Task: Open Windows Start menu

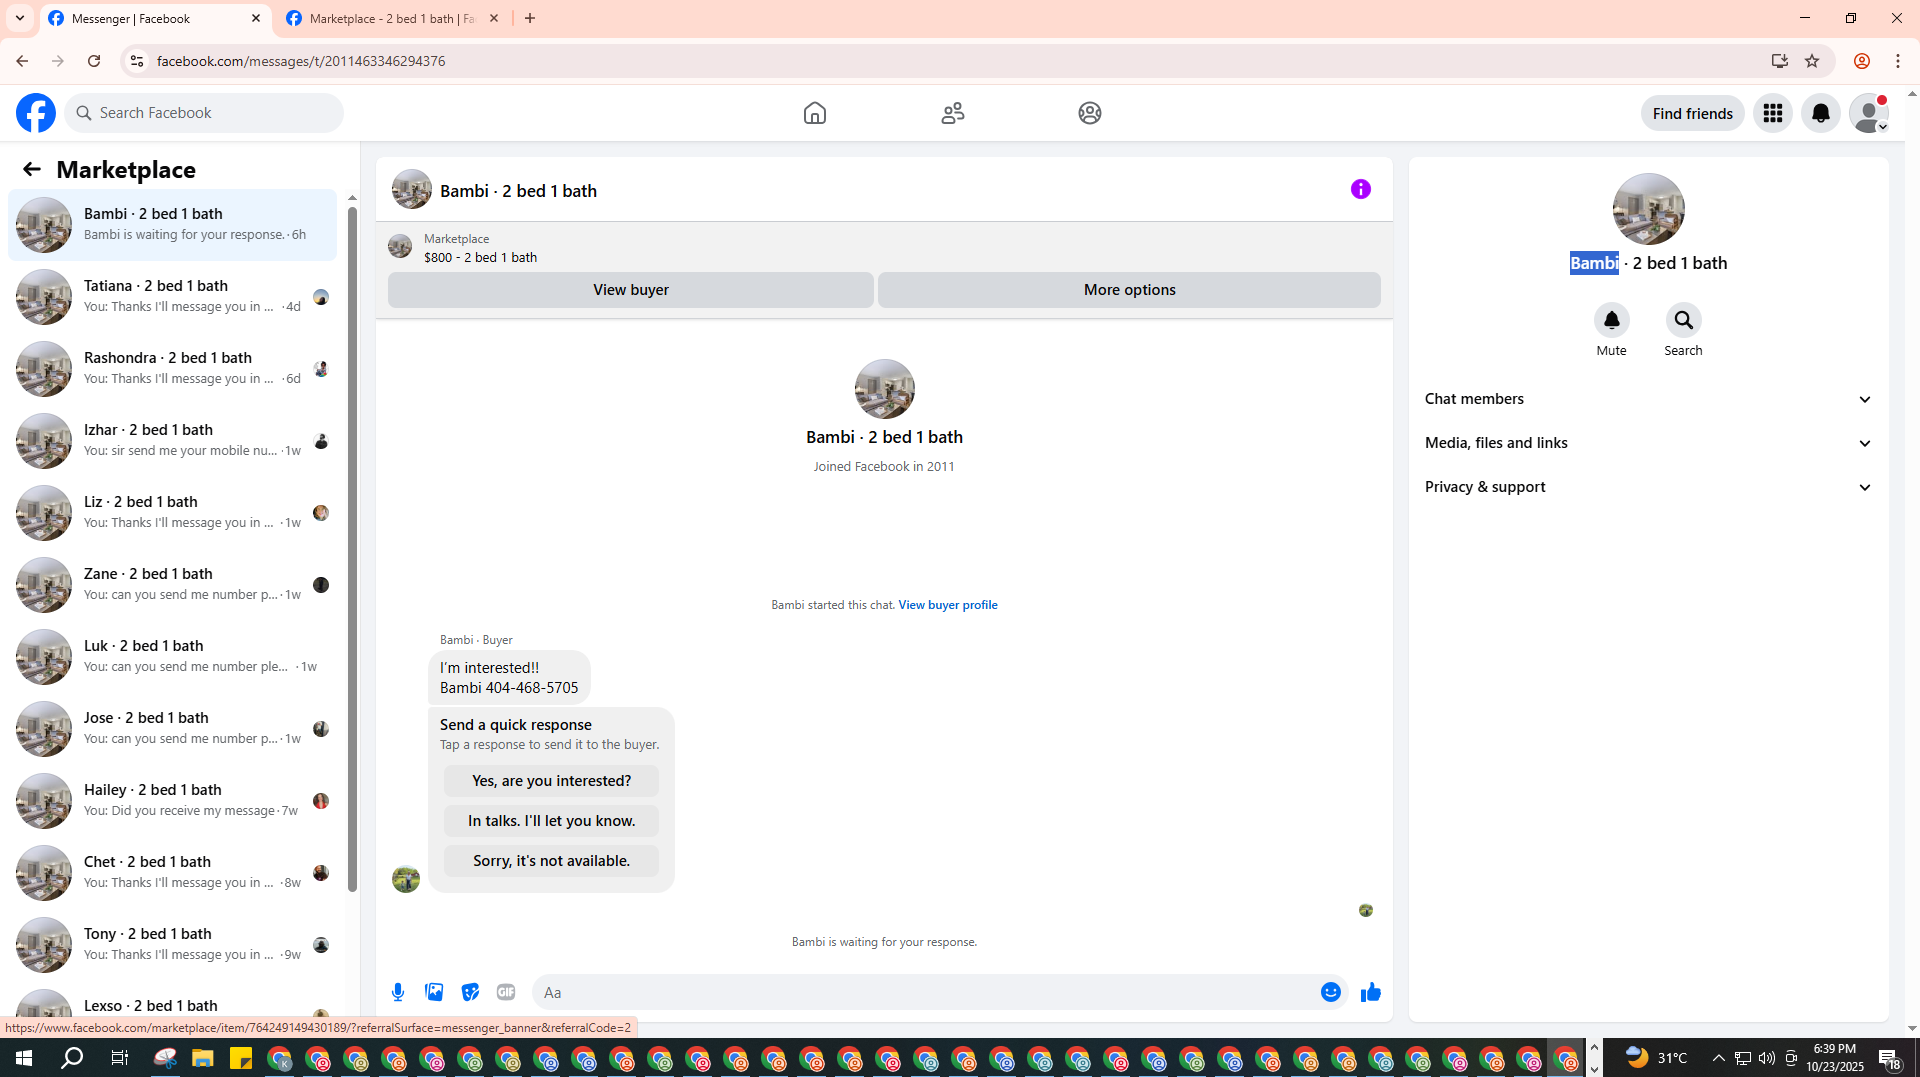Action: pyautogui.click(x=24, y=1058)
